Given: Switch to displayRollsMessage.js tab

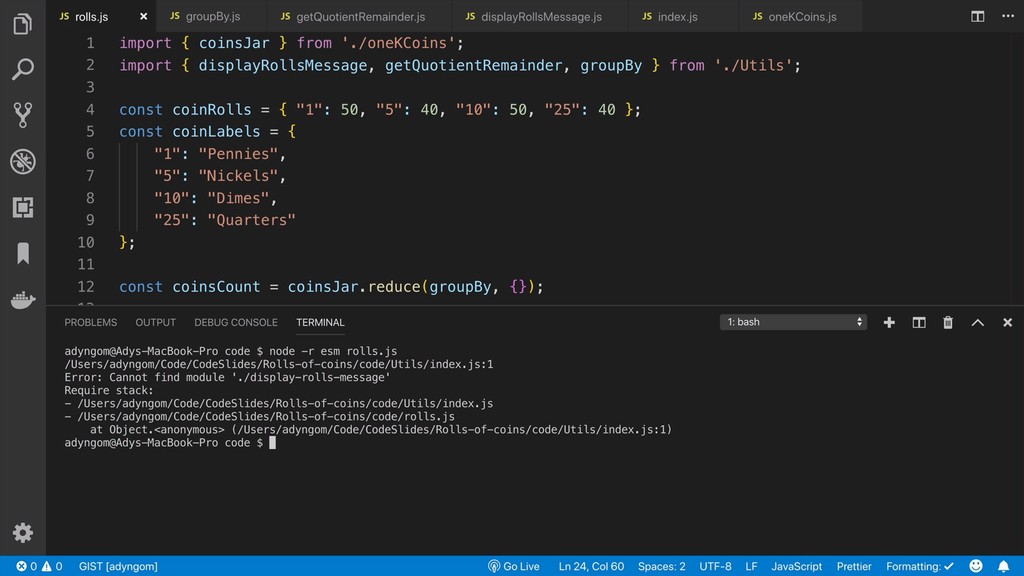Looking at the screenshot, I should 539,16.
